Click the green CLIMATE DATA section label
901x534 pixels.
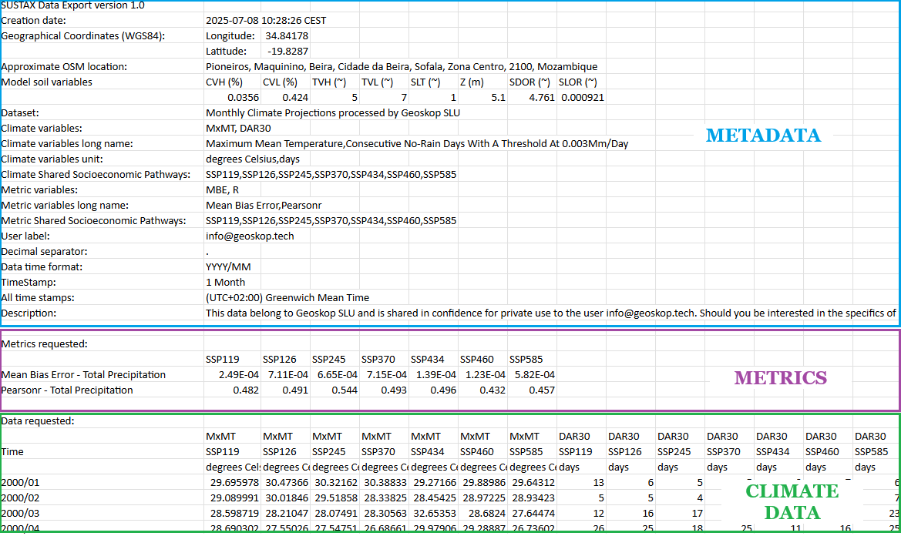point(792,502)
